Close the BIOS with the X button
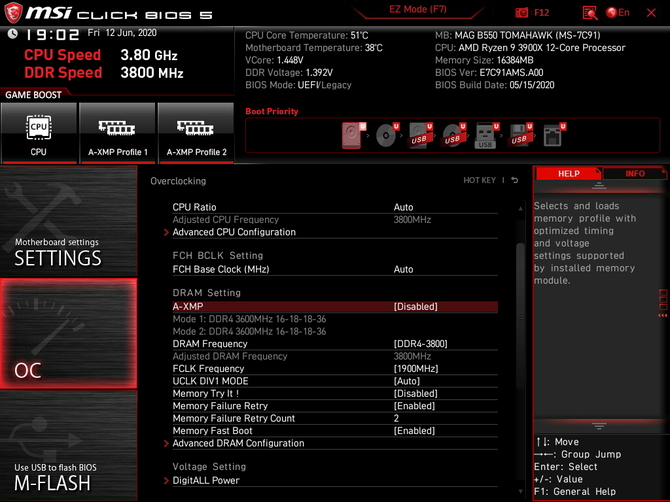The width and height of the screenshot is (670, 502). point(651,13)
